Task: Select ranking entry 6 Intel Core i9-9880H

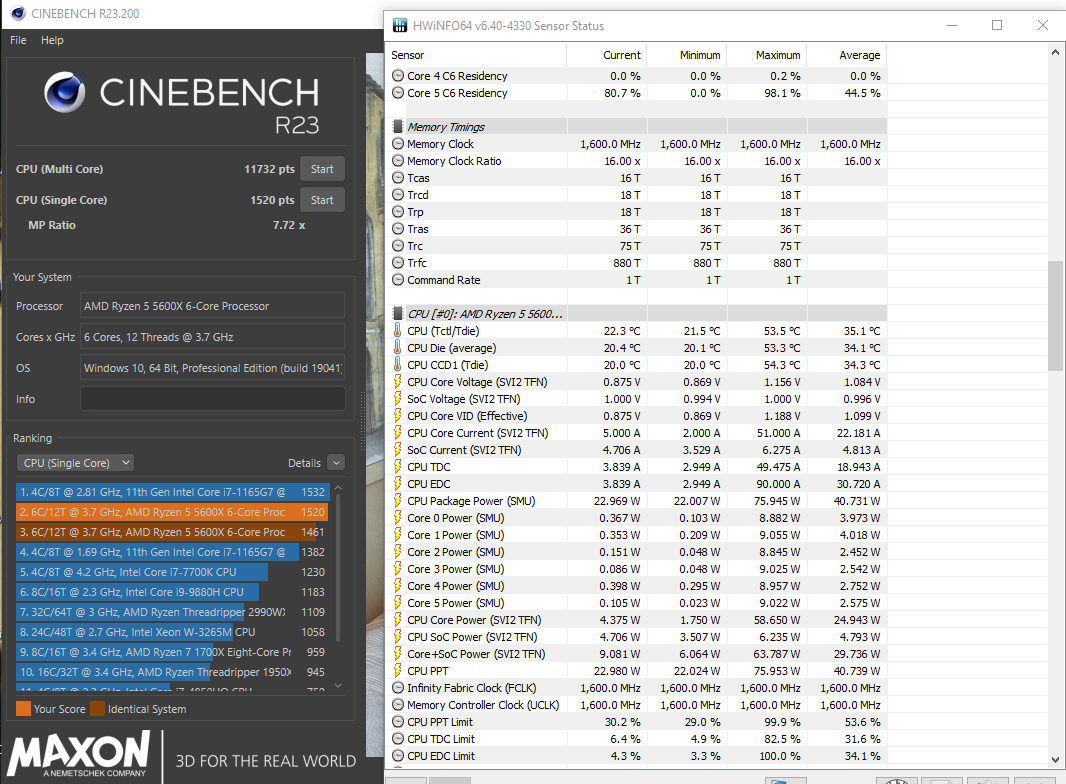Action: (173, 592)
